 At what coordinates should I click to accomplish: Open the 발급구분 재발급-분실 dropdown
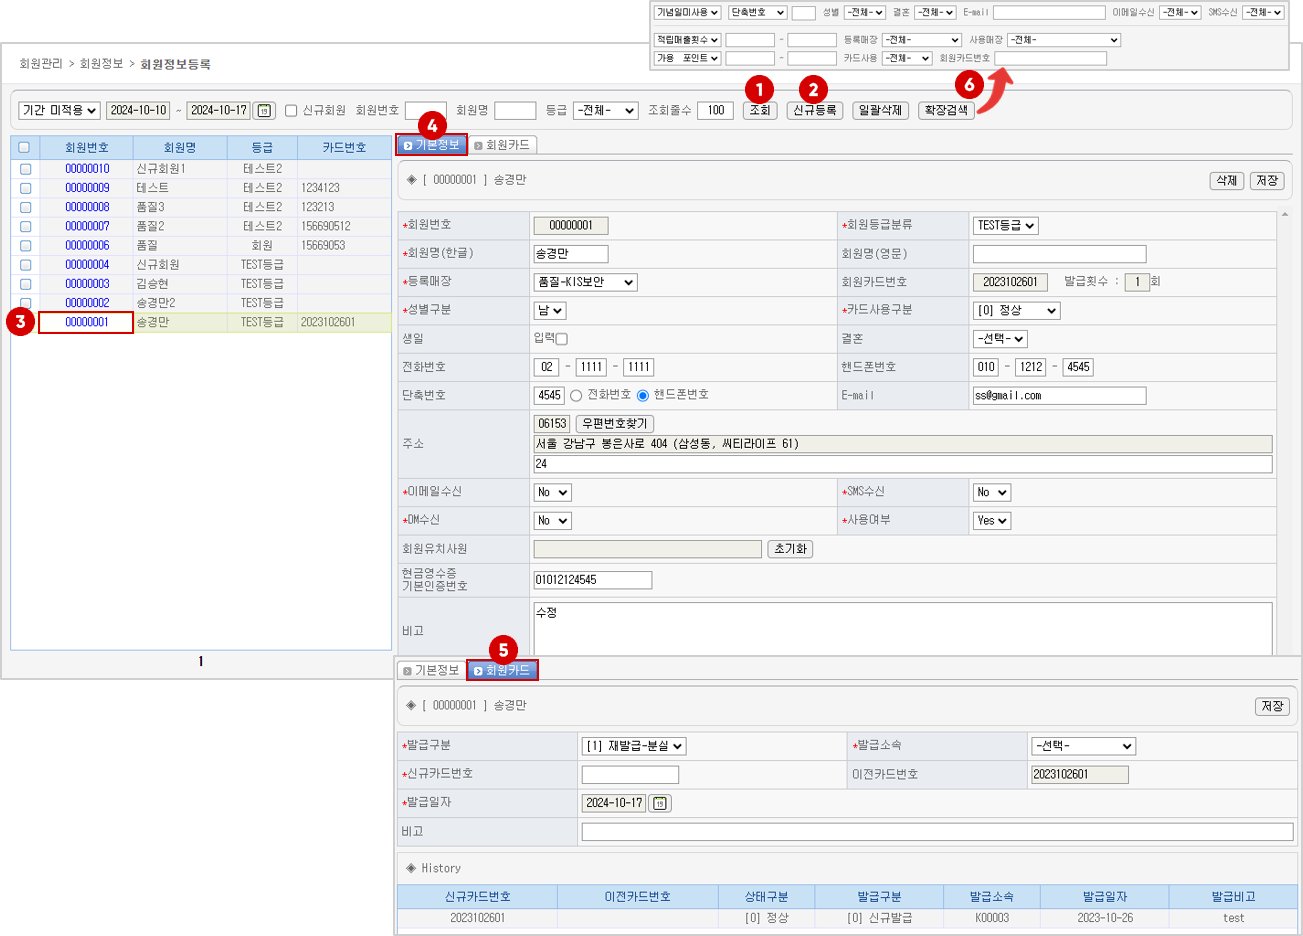pyautogui.click(x=634, y=746)
